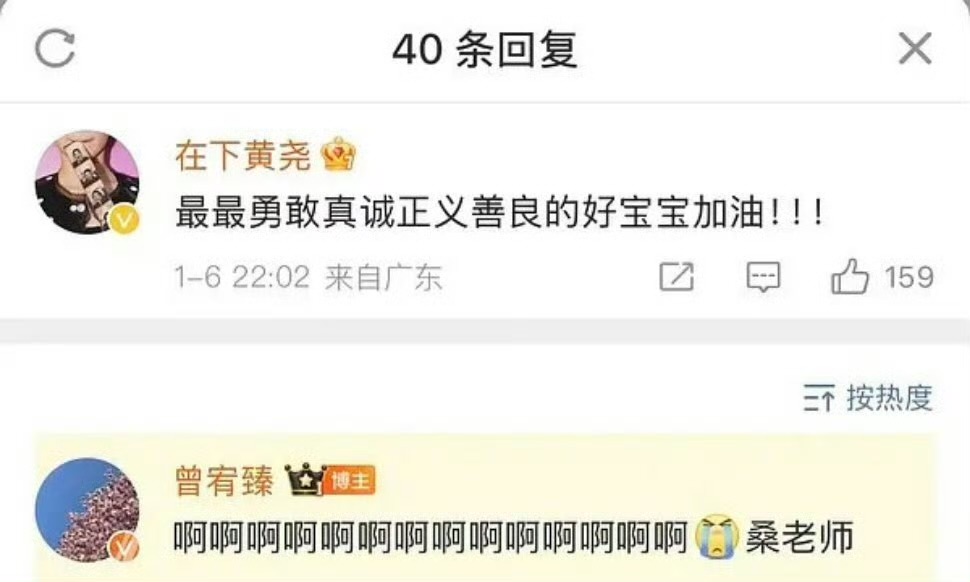
Task: Open the 按热度 sort order dropdown
Action: (868, 397)
